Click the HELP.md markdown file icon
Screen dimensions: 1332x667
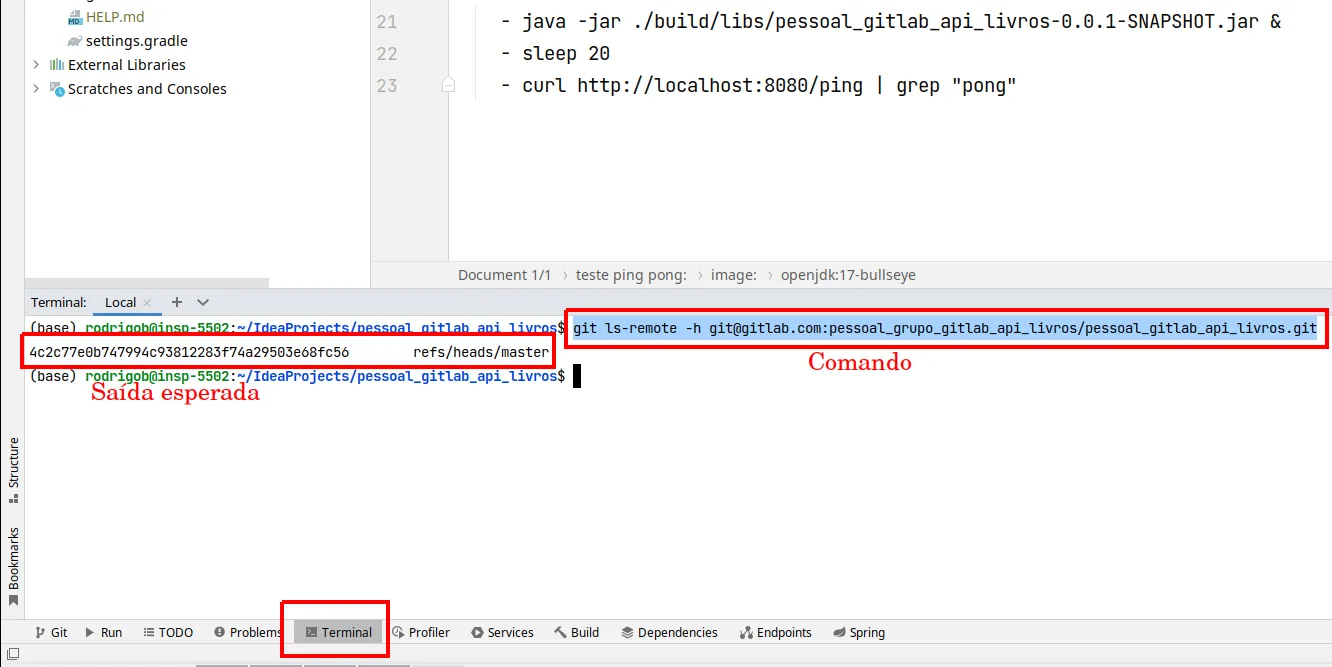tap(75, 18)
